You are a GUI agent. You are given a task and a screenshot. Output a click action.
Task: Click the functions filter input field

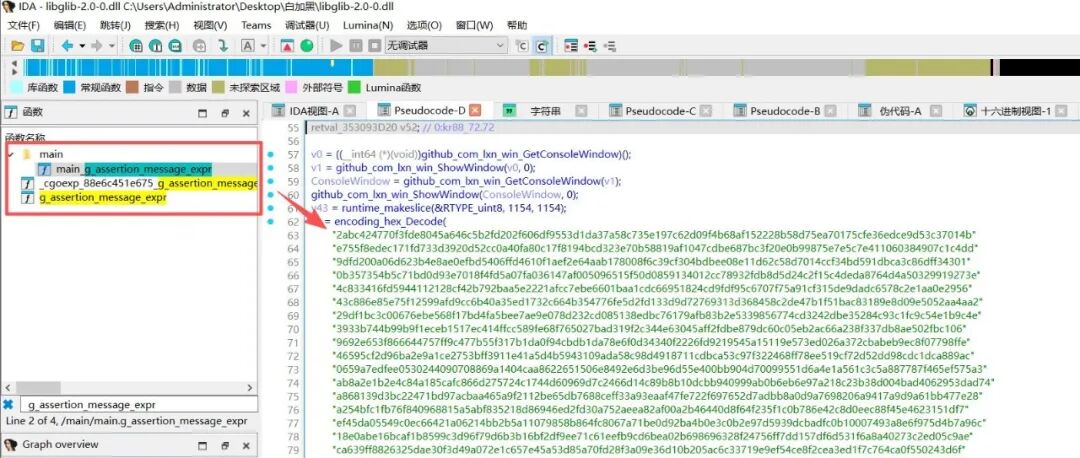point(138,404)
